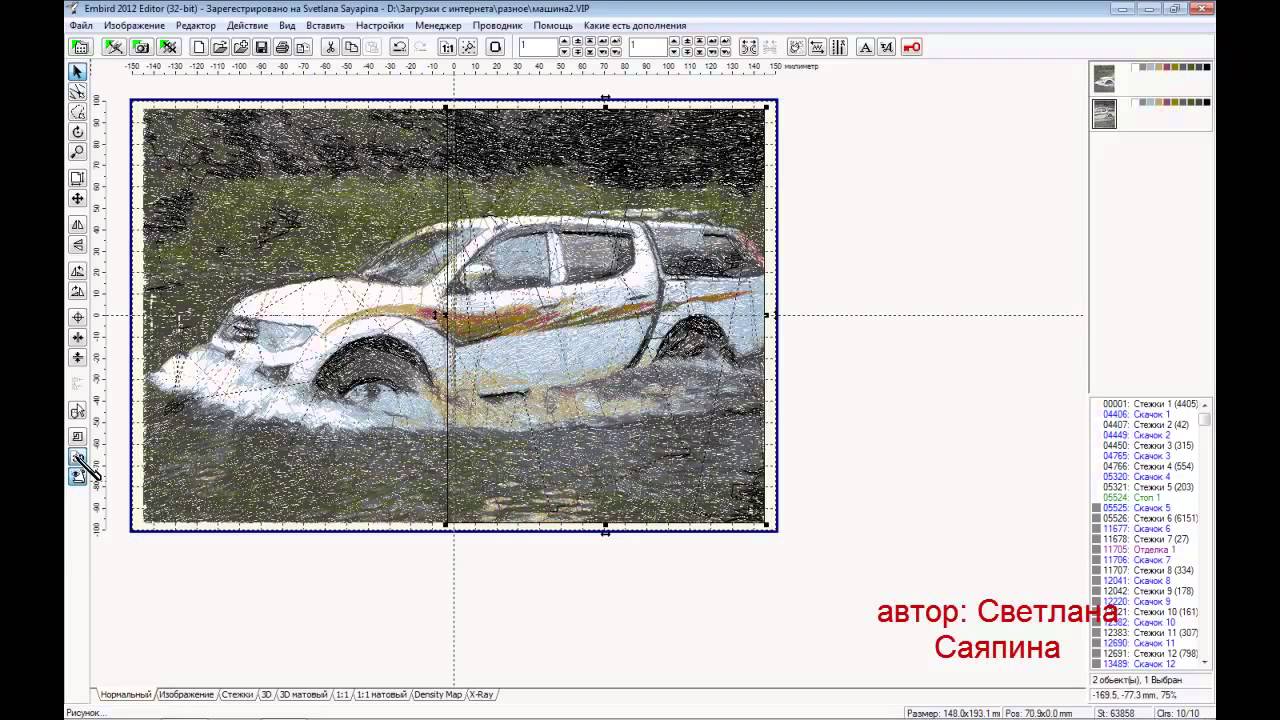Open the Изображение menu
Image resolution: width=1280 pixels, height=720 pixels.
(134, 25)
